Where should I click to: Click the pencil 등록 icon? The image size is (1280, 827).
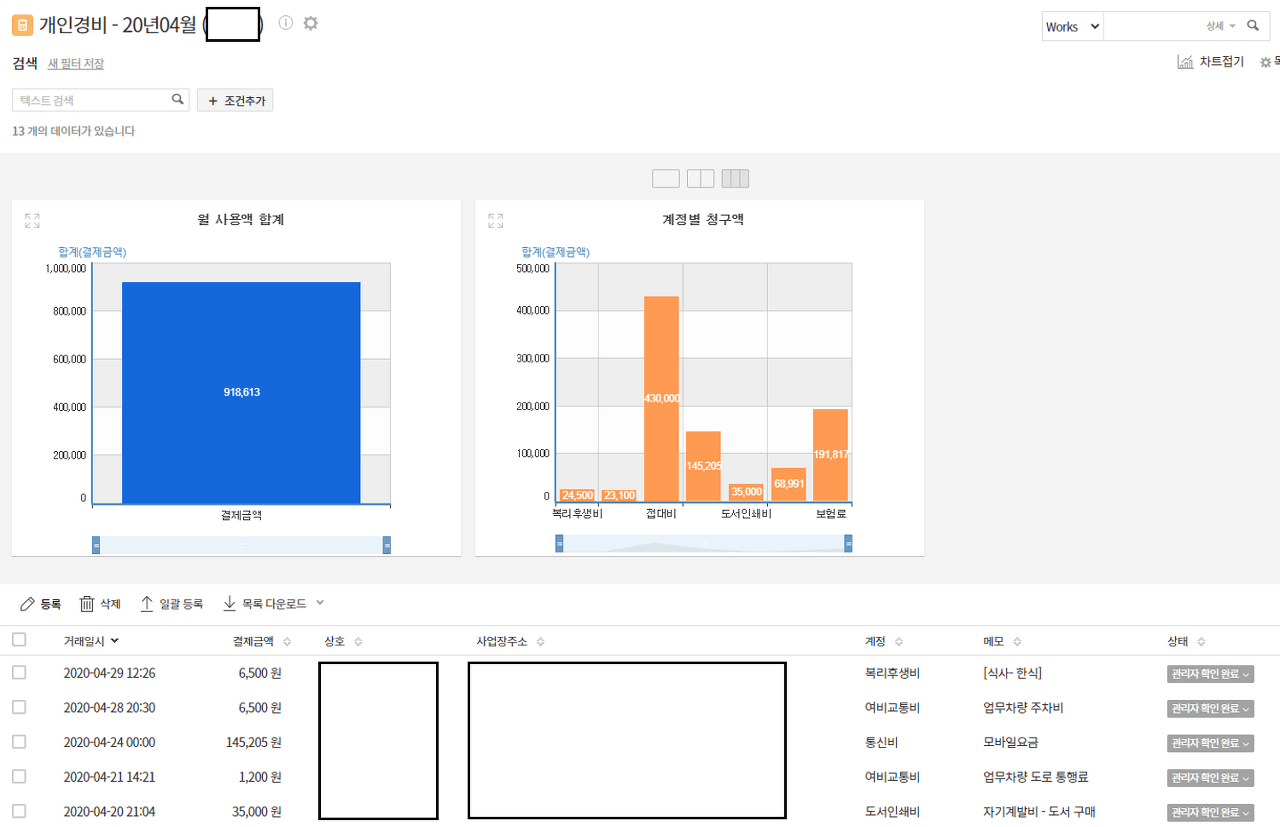(28, 604)
